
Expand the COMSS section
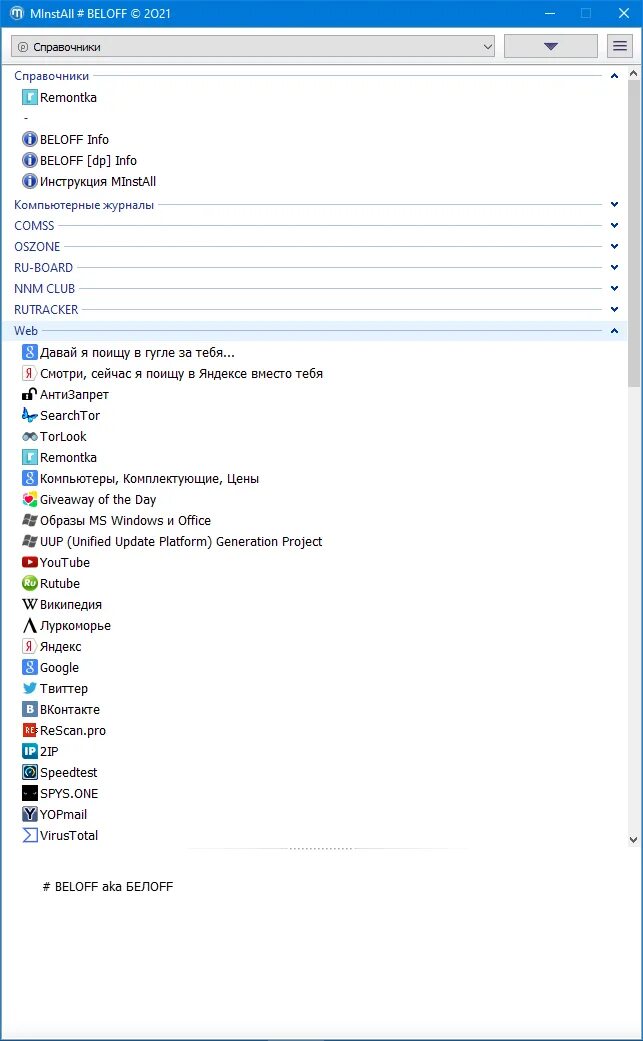click(614, 226)
